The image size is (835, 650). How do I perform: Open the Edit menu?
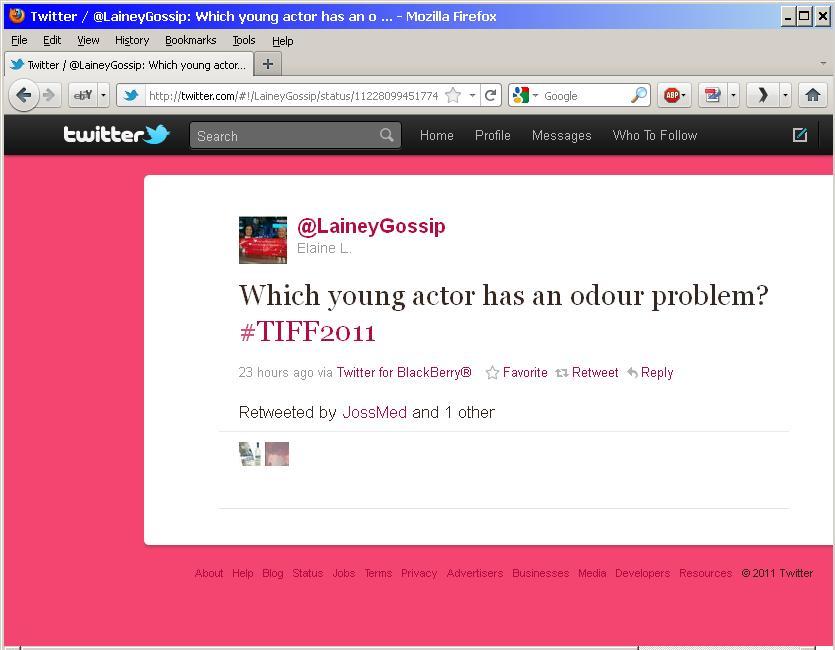(x=52, y=40)
